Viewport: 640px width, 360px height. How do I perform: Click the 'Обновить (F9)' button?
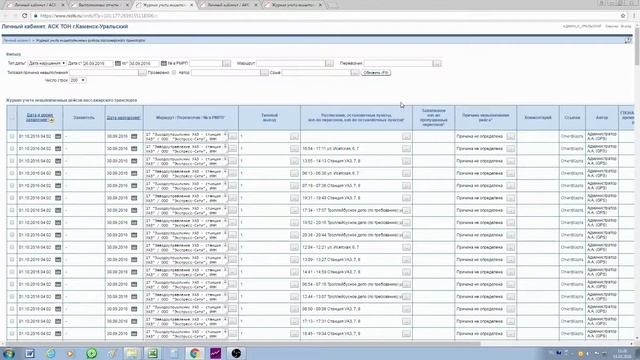pos(376,73)
